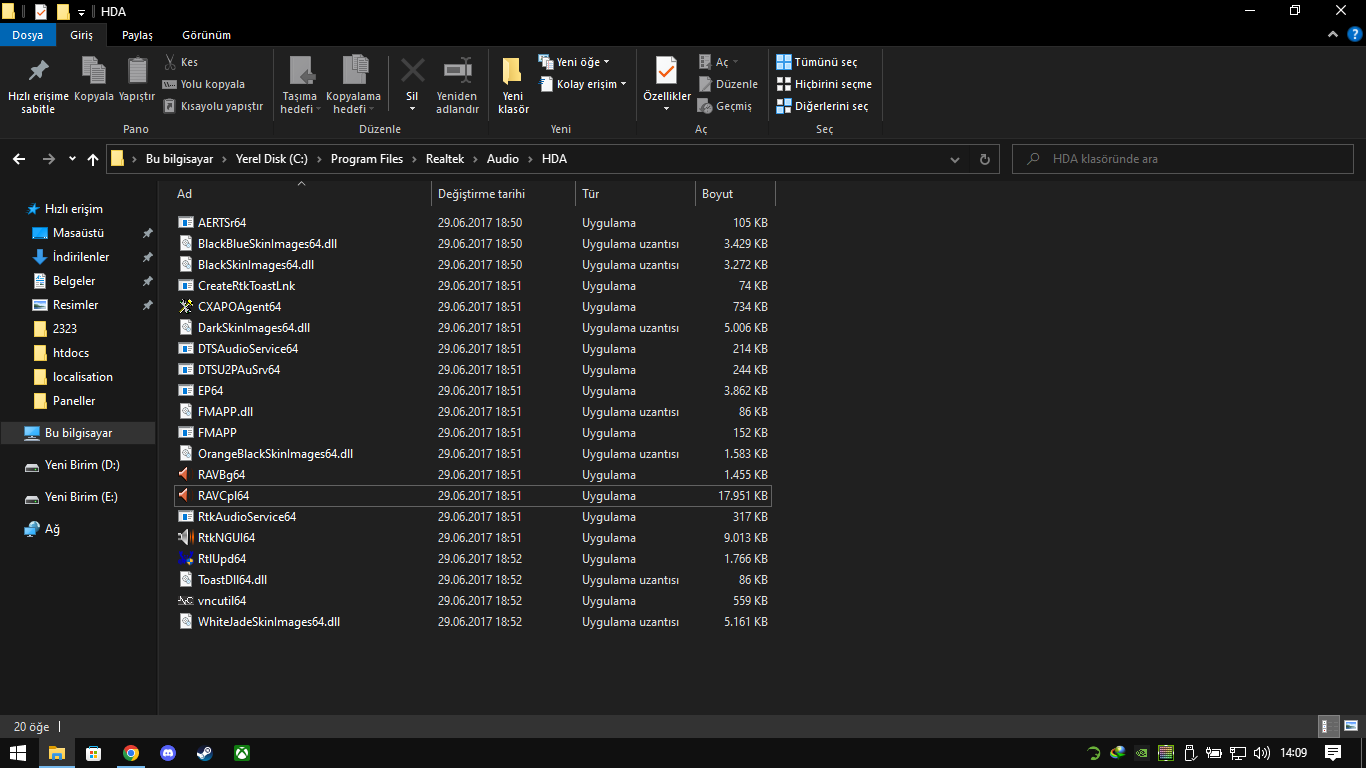Rename using Yeniden adlandır
This screenshot has width=1366, height=768.
tap(457, 84)
